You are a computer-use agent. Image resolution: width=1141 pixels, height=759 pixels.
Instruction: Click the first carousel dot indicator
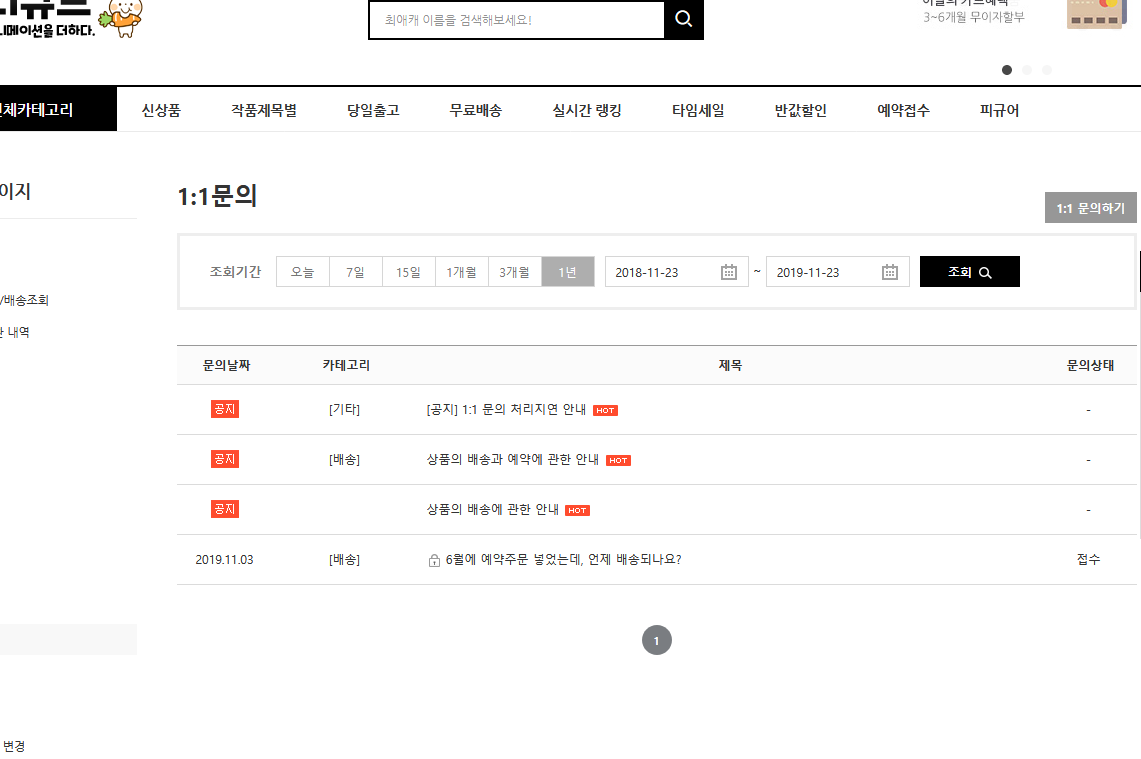[x=1007, y=70]
